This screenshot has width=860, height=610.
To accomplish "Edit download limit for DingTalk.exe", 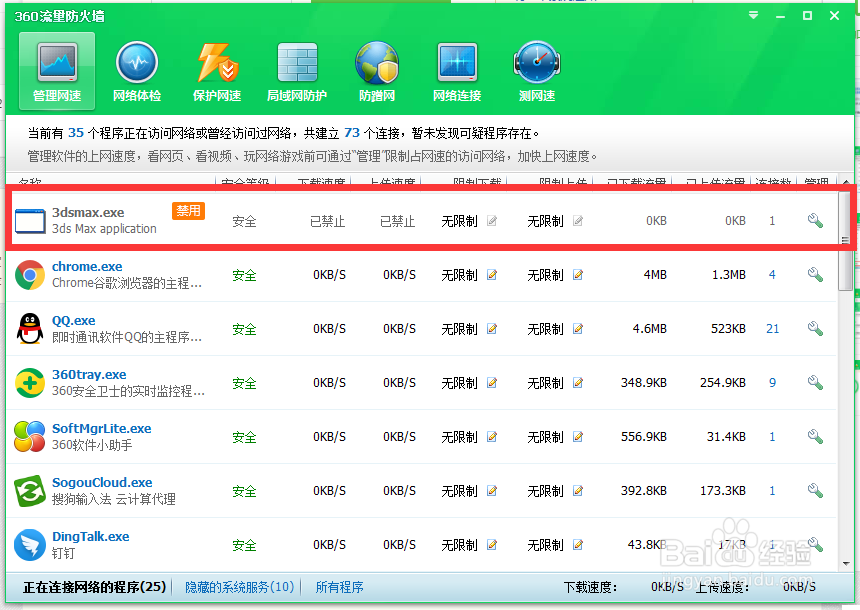I will (492, 545).
